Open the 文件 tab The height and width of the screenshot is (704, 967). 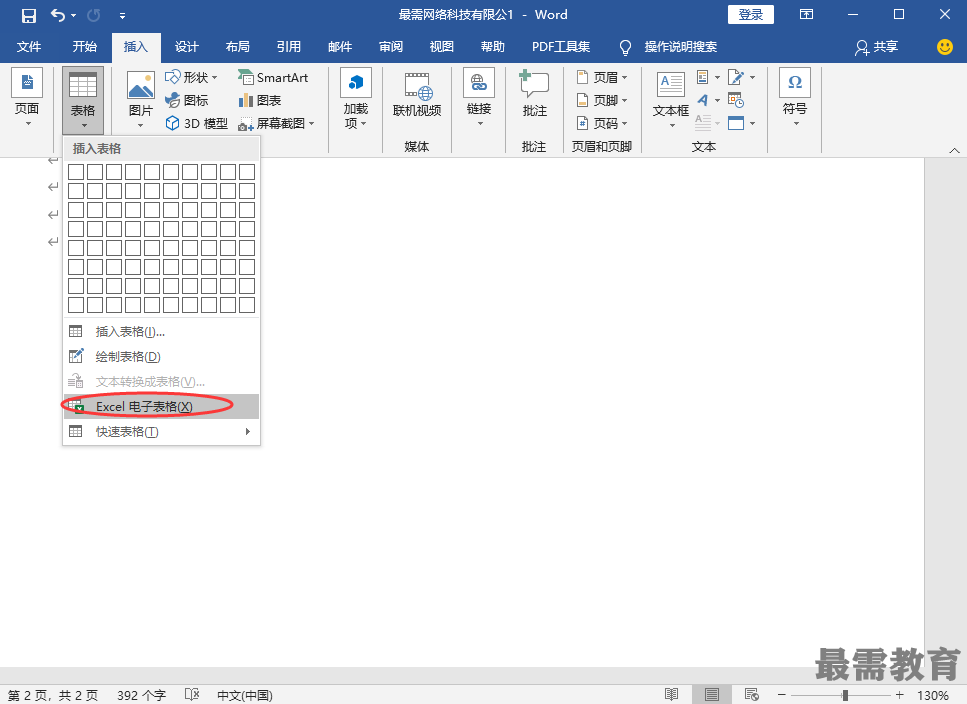pos(28,47)
